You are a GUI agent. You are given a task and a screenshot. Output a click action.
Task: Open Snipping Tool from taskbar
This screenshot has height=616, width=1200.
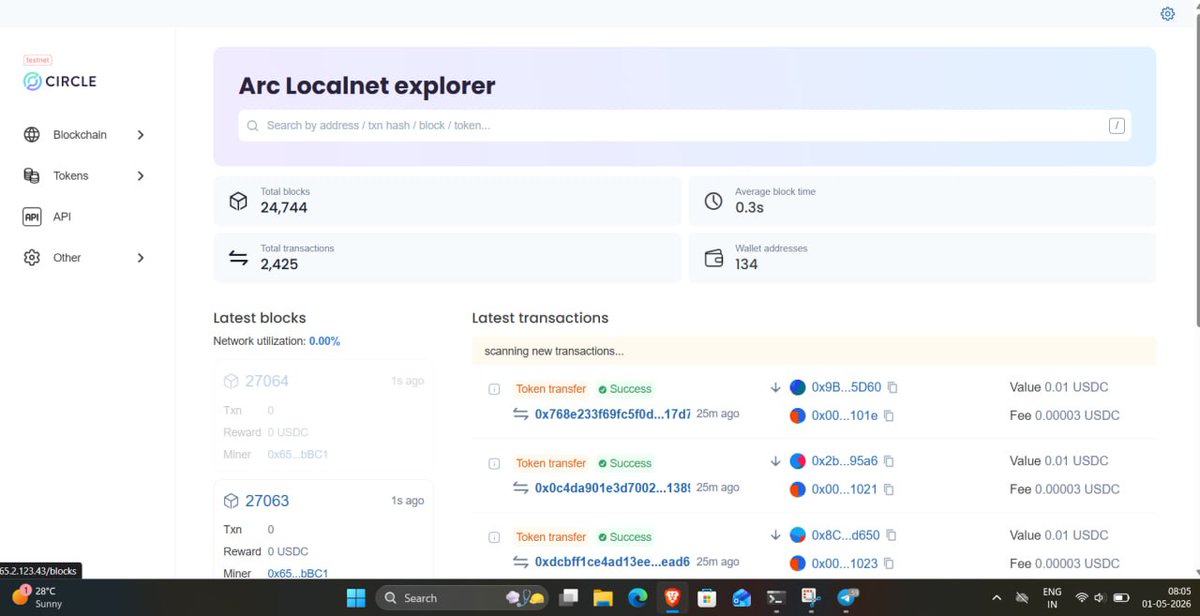811,598
